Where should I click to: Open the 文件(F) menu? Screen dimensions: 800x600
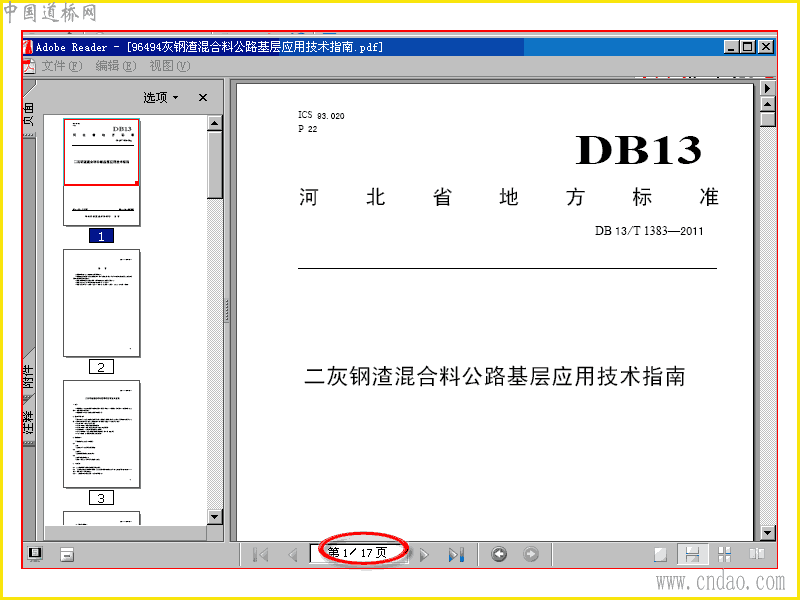coord(61,66)
